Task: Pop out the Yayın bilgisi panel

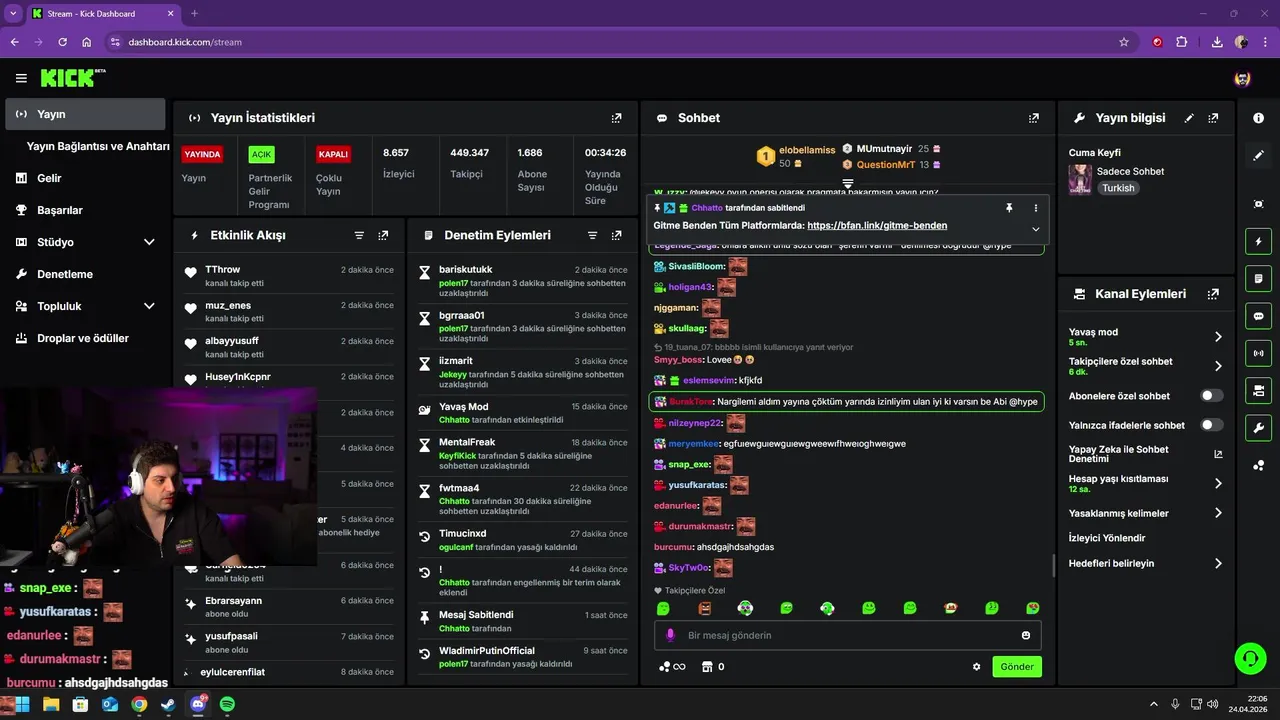Action: [x=1213, y=118]
